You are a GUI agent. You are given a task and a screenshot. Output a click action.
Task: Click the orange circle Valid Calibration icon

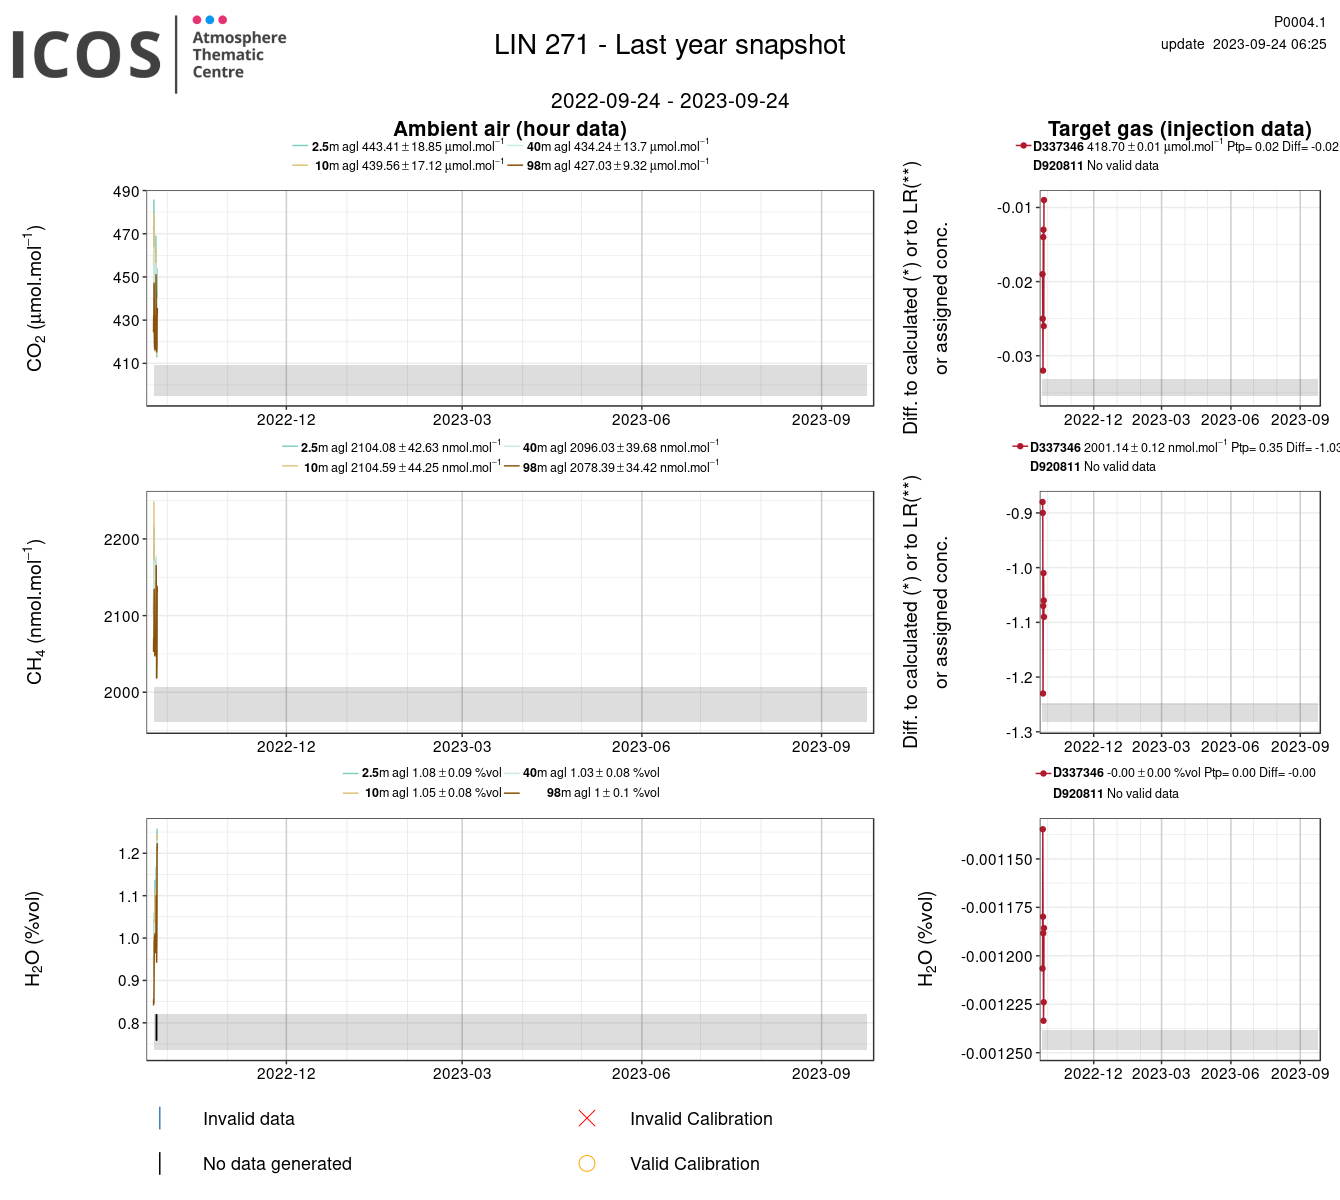[587, 1163]
